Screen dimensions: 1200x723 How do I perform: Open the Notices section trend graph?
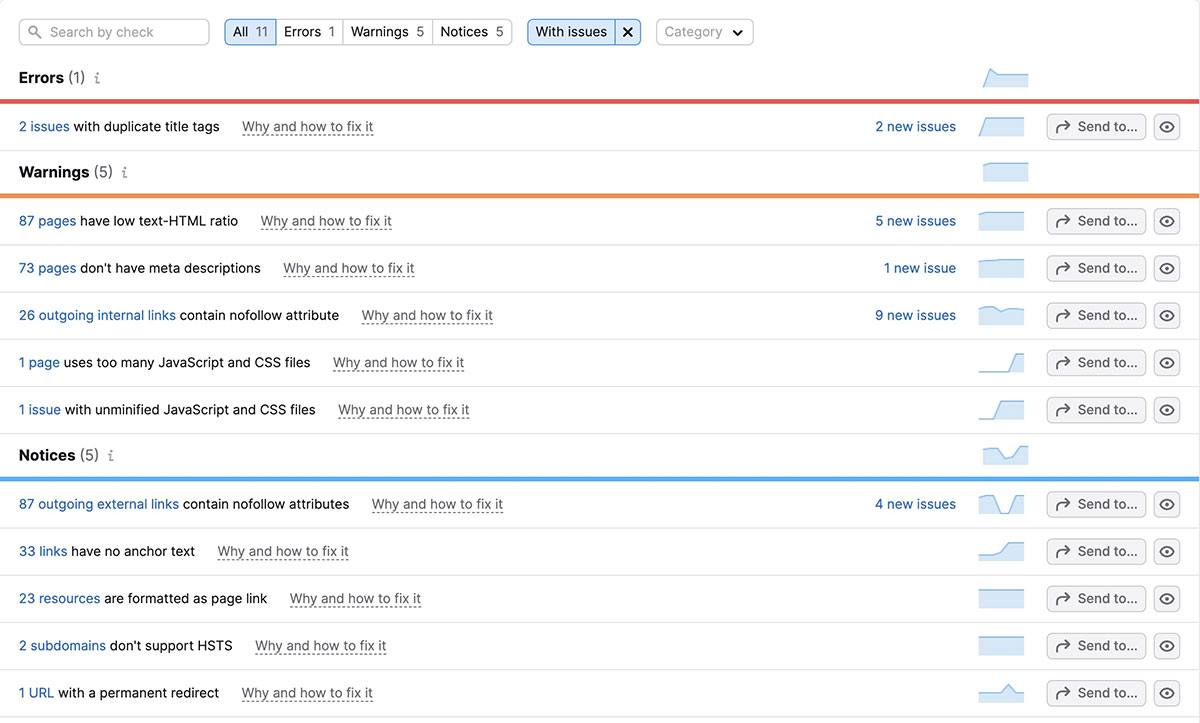tap(1005, 455)
